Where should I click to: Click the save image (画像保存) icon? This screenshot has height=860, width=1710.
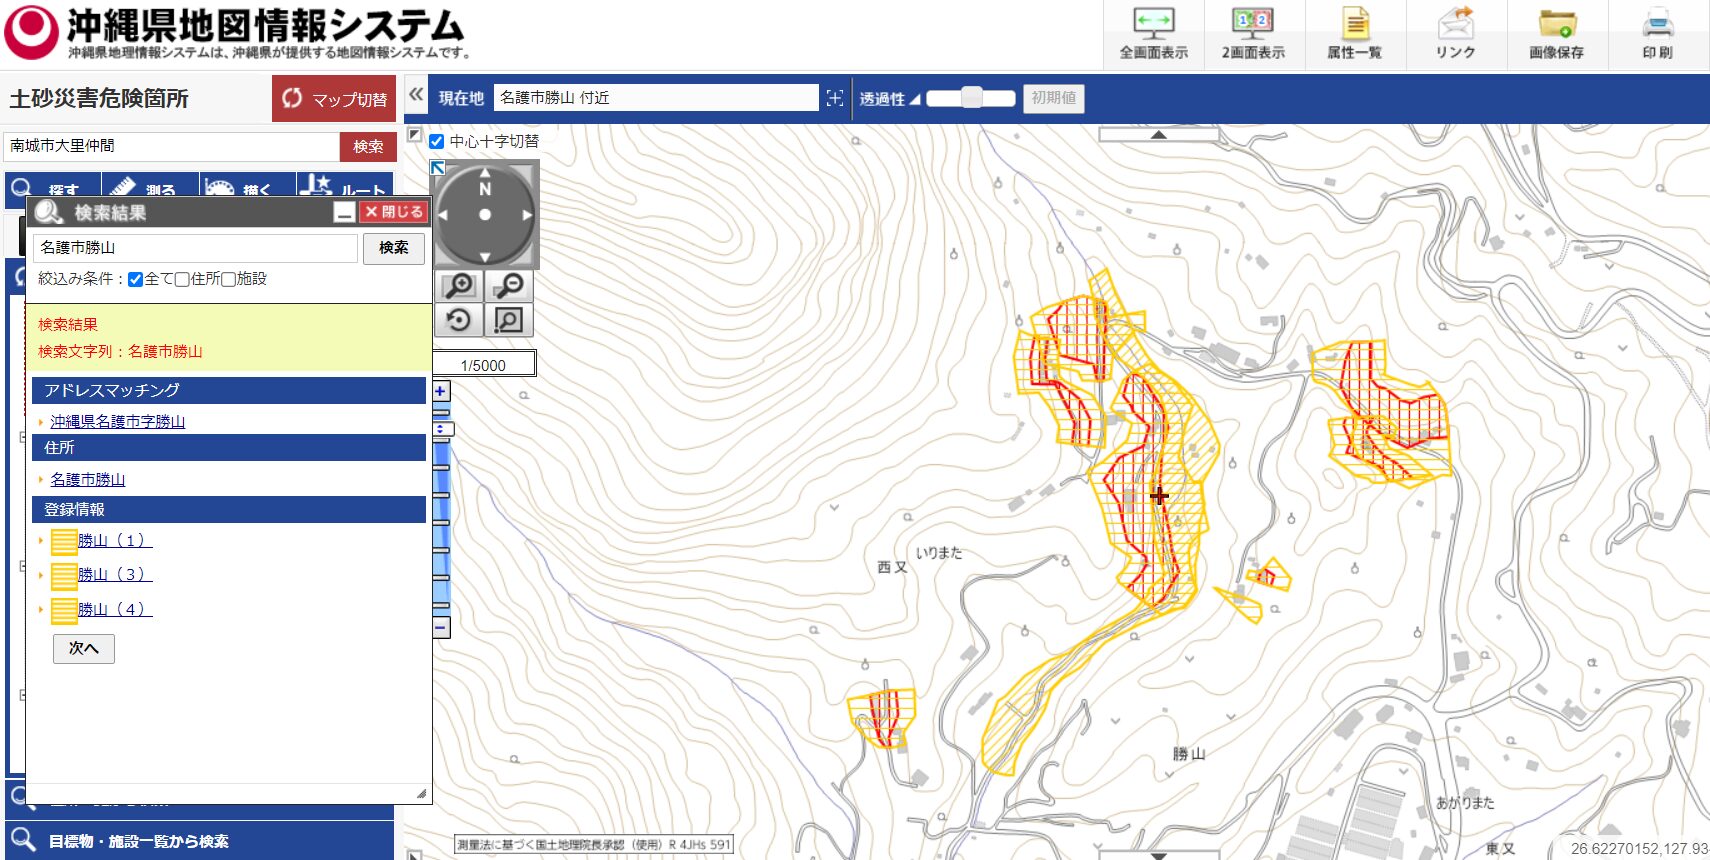[x=1556, y=33]
